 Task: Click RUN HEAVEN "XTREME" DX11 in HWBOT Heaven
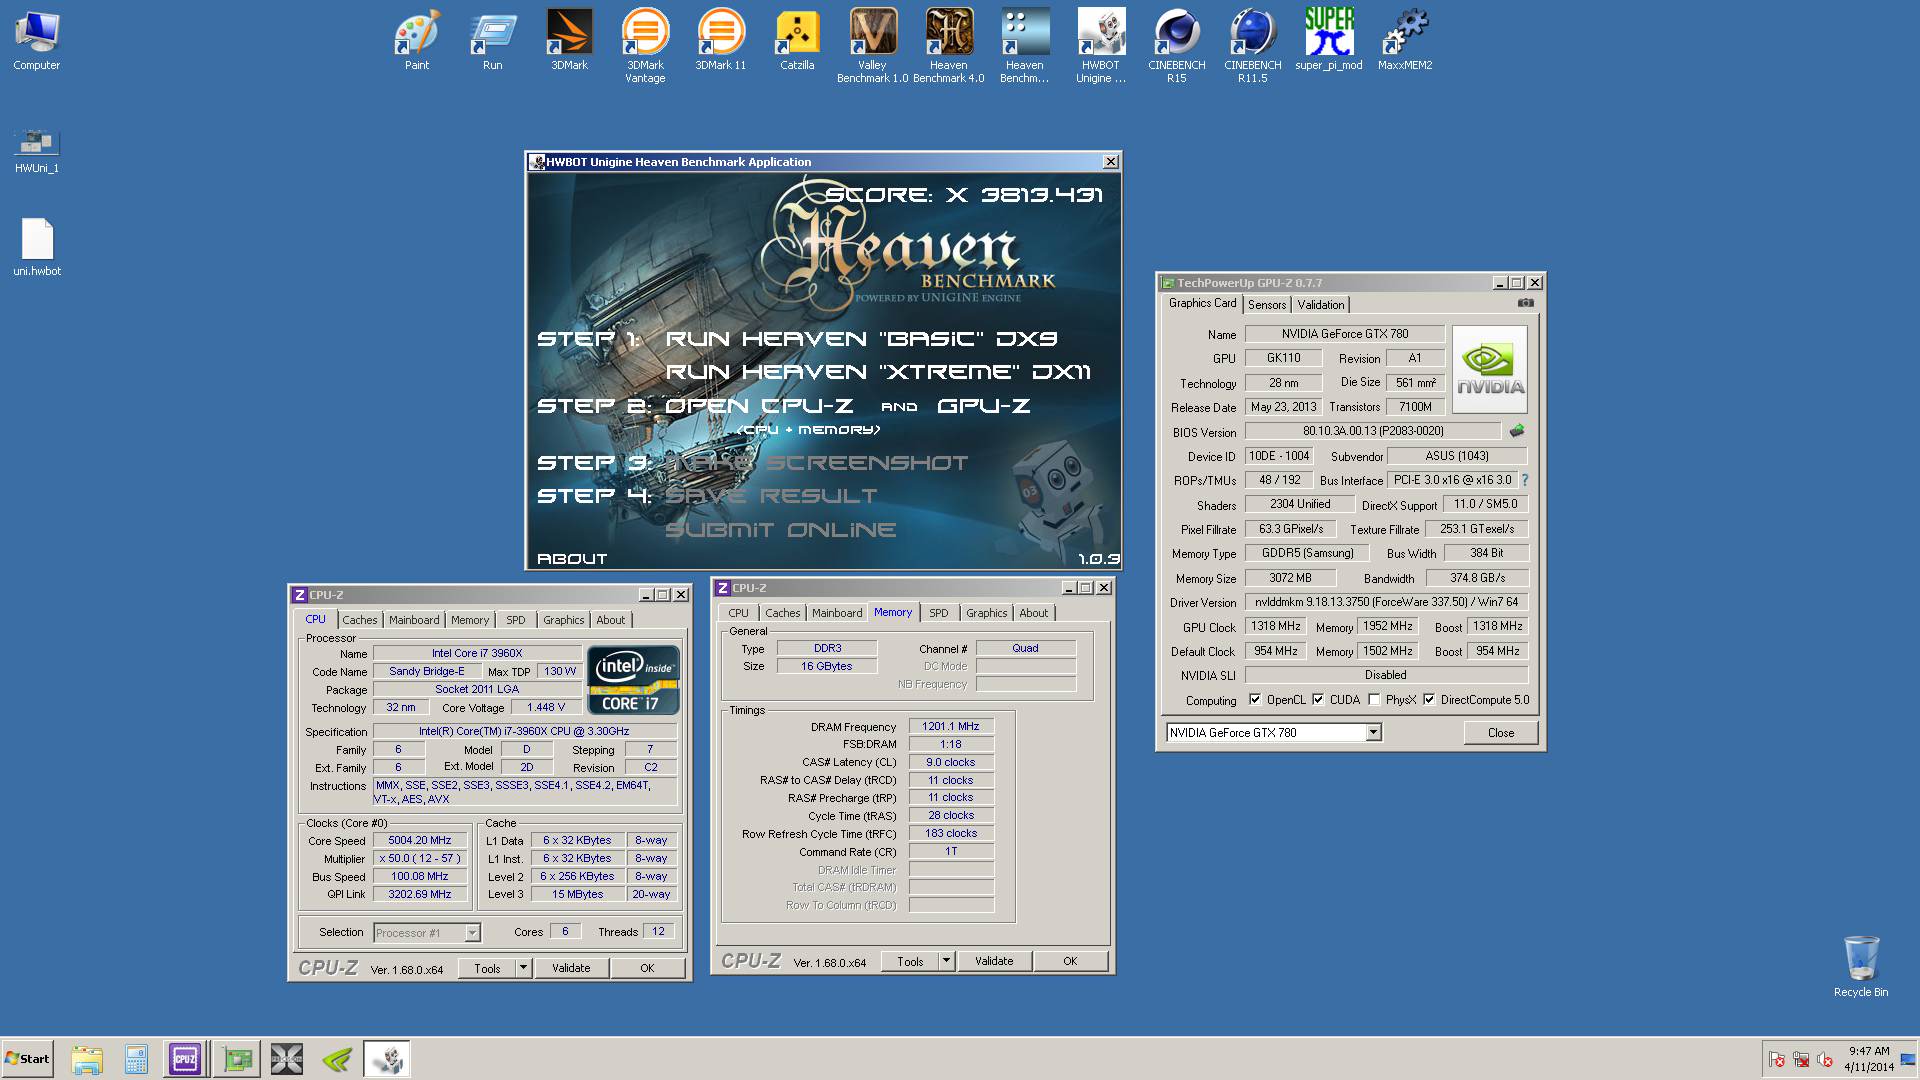pos(878,372)
